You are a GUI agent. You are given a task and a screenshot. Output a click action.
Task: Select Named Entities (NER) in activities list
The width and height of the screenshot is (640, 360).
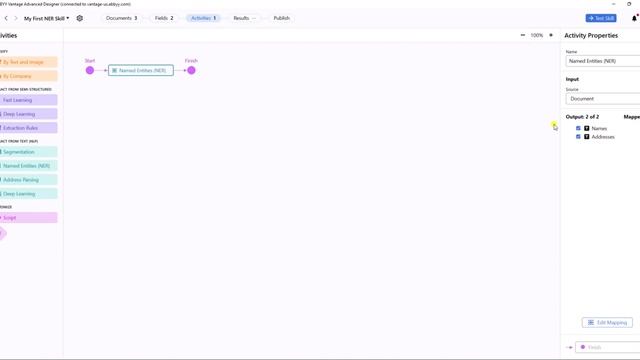click(28, 166)
